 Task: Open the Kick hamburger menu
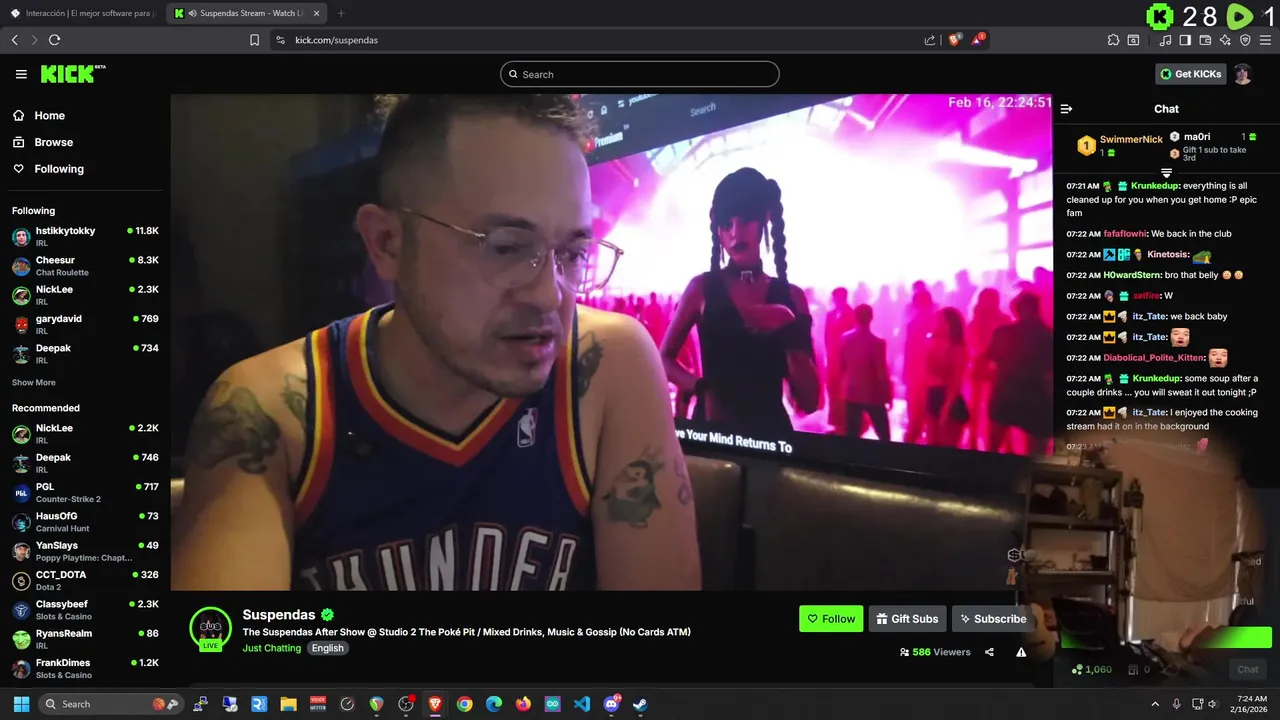(21, 74)
